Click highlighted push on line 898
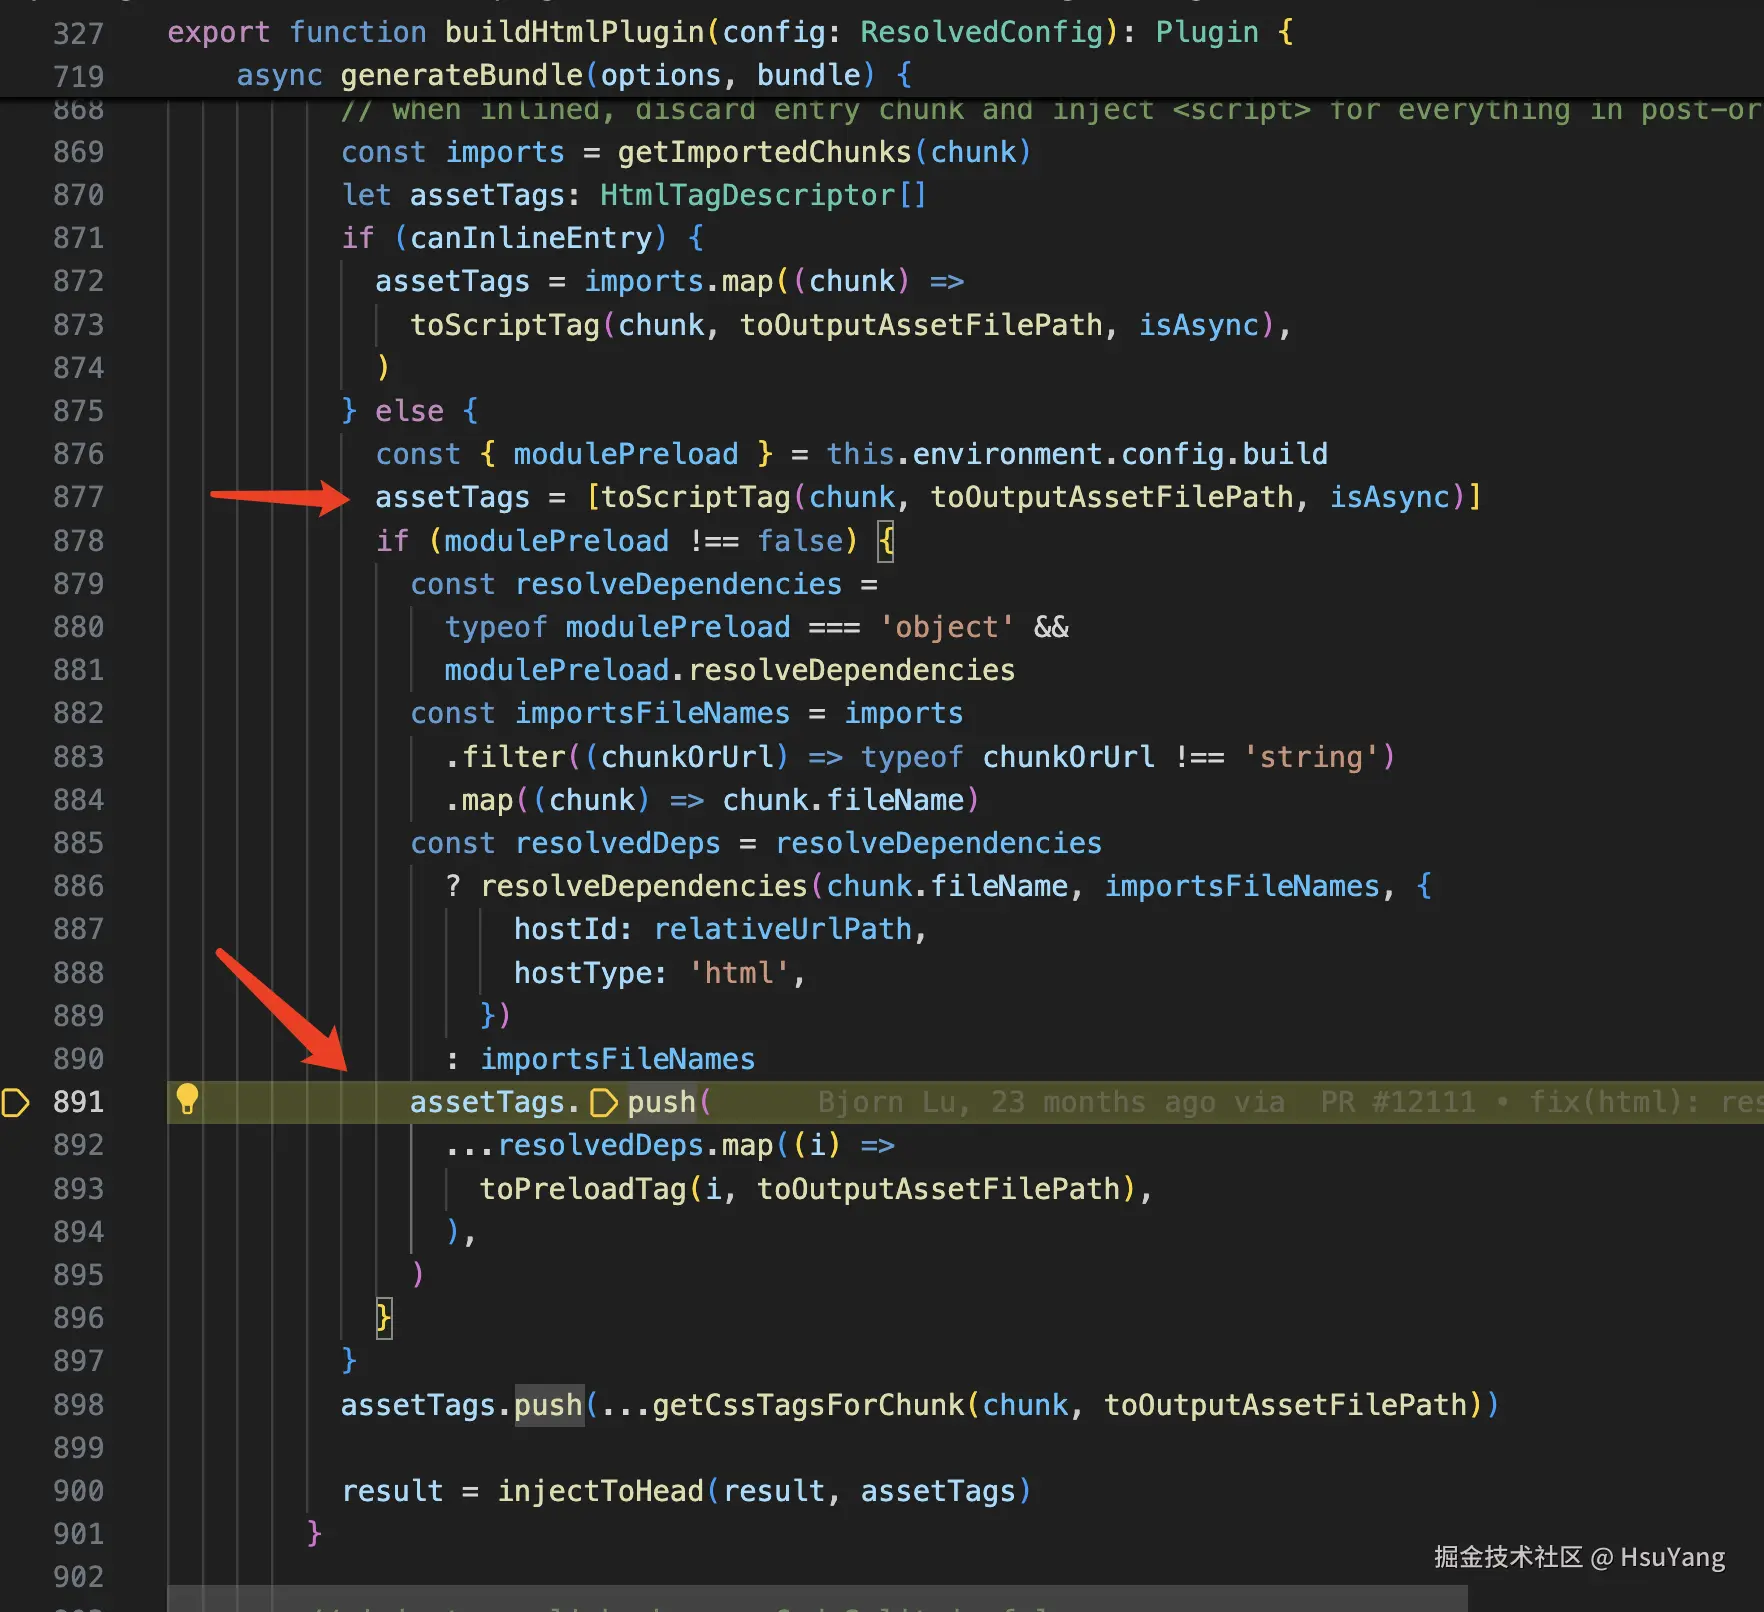Image resolution: width=1764 pixels, height=1612 pixels. coord(549,1405)
